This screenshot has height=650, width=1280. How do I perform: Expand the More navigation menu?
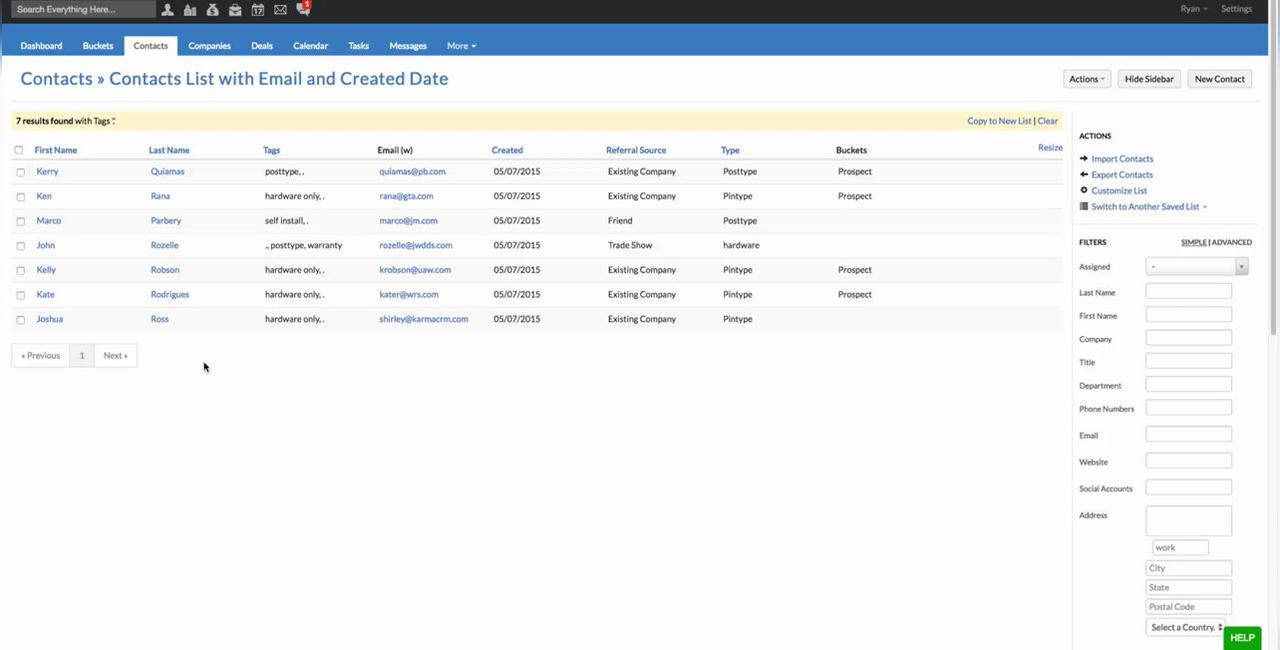point(461,46)
